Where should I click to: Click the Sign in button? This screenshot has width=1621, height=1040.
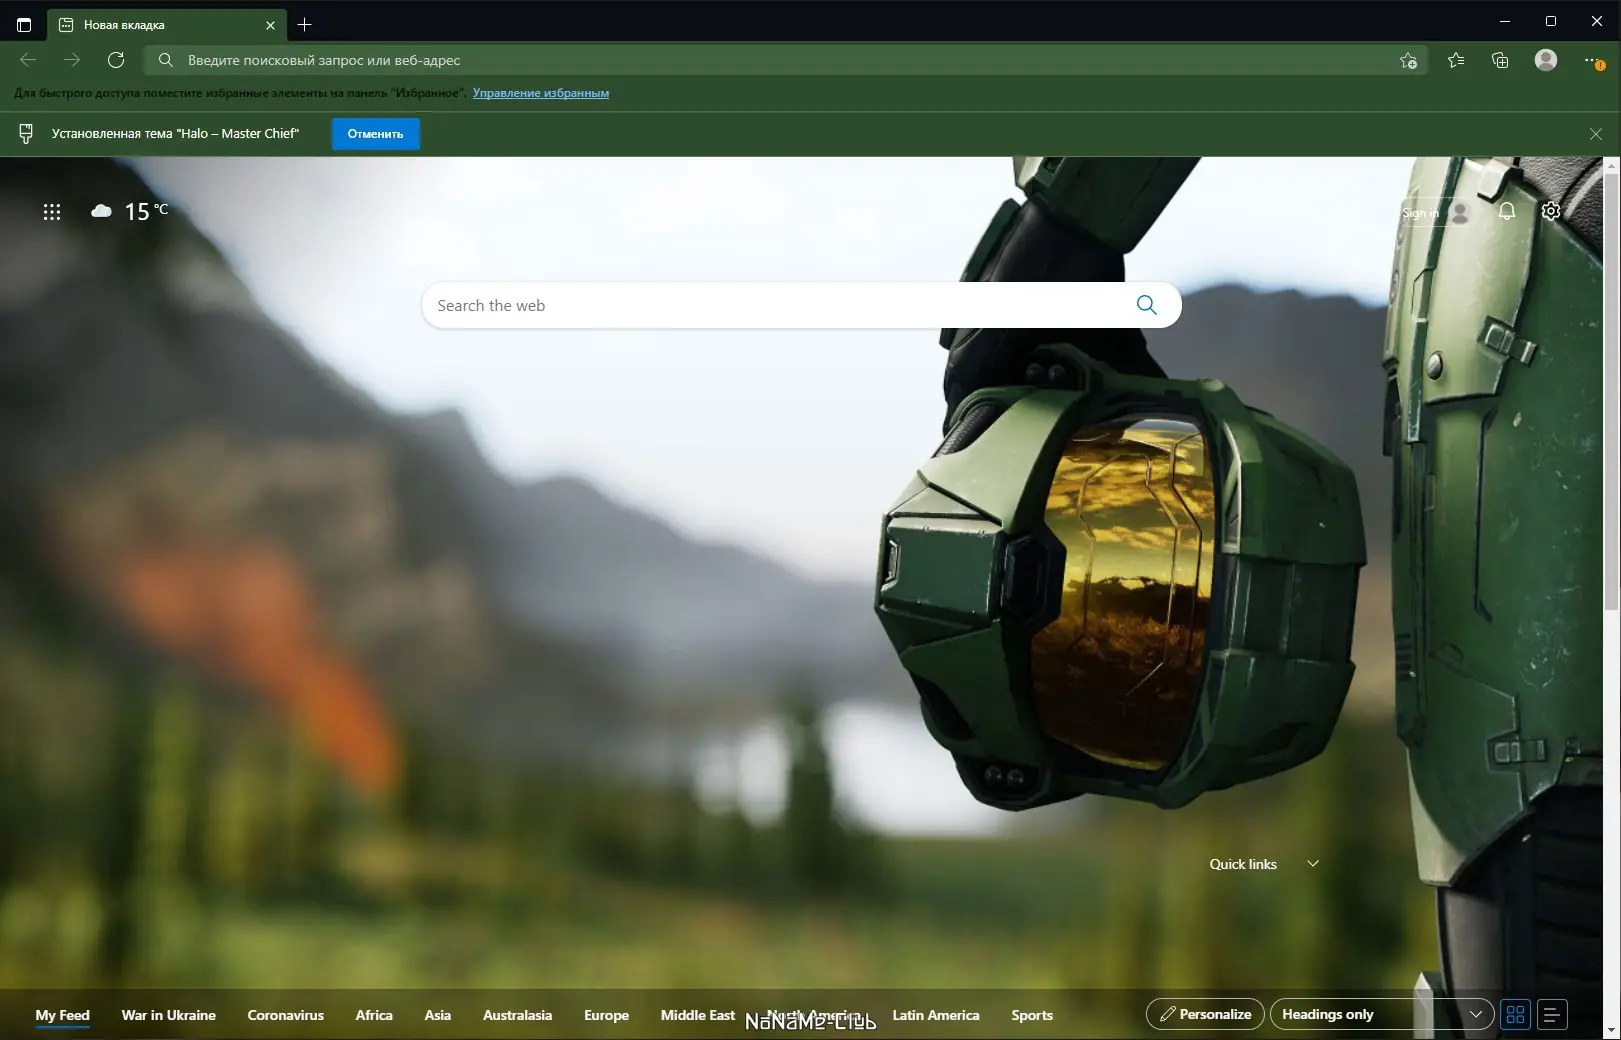point(1435,212)
